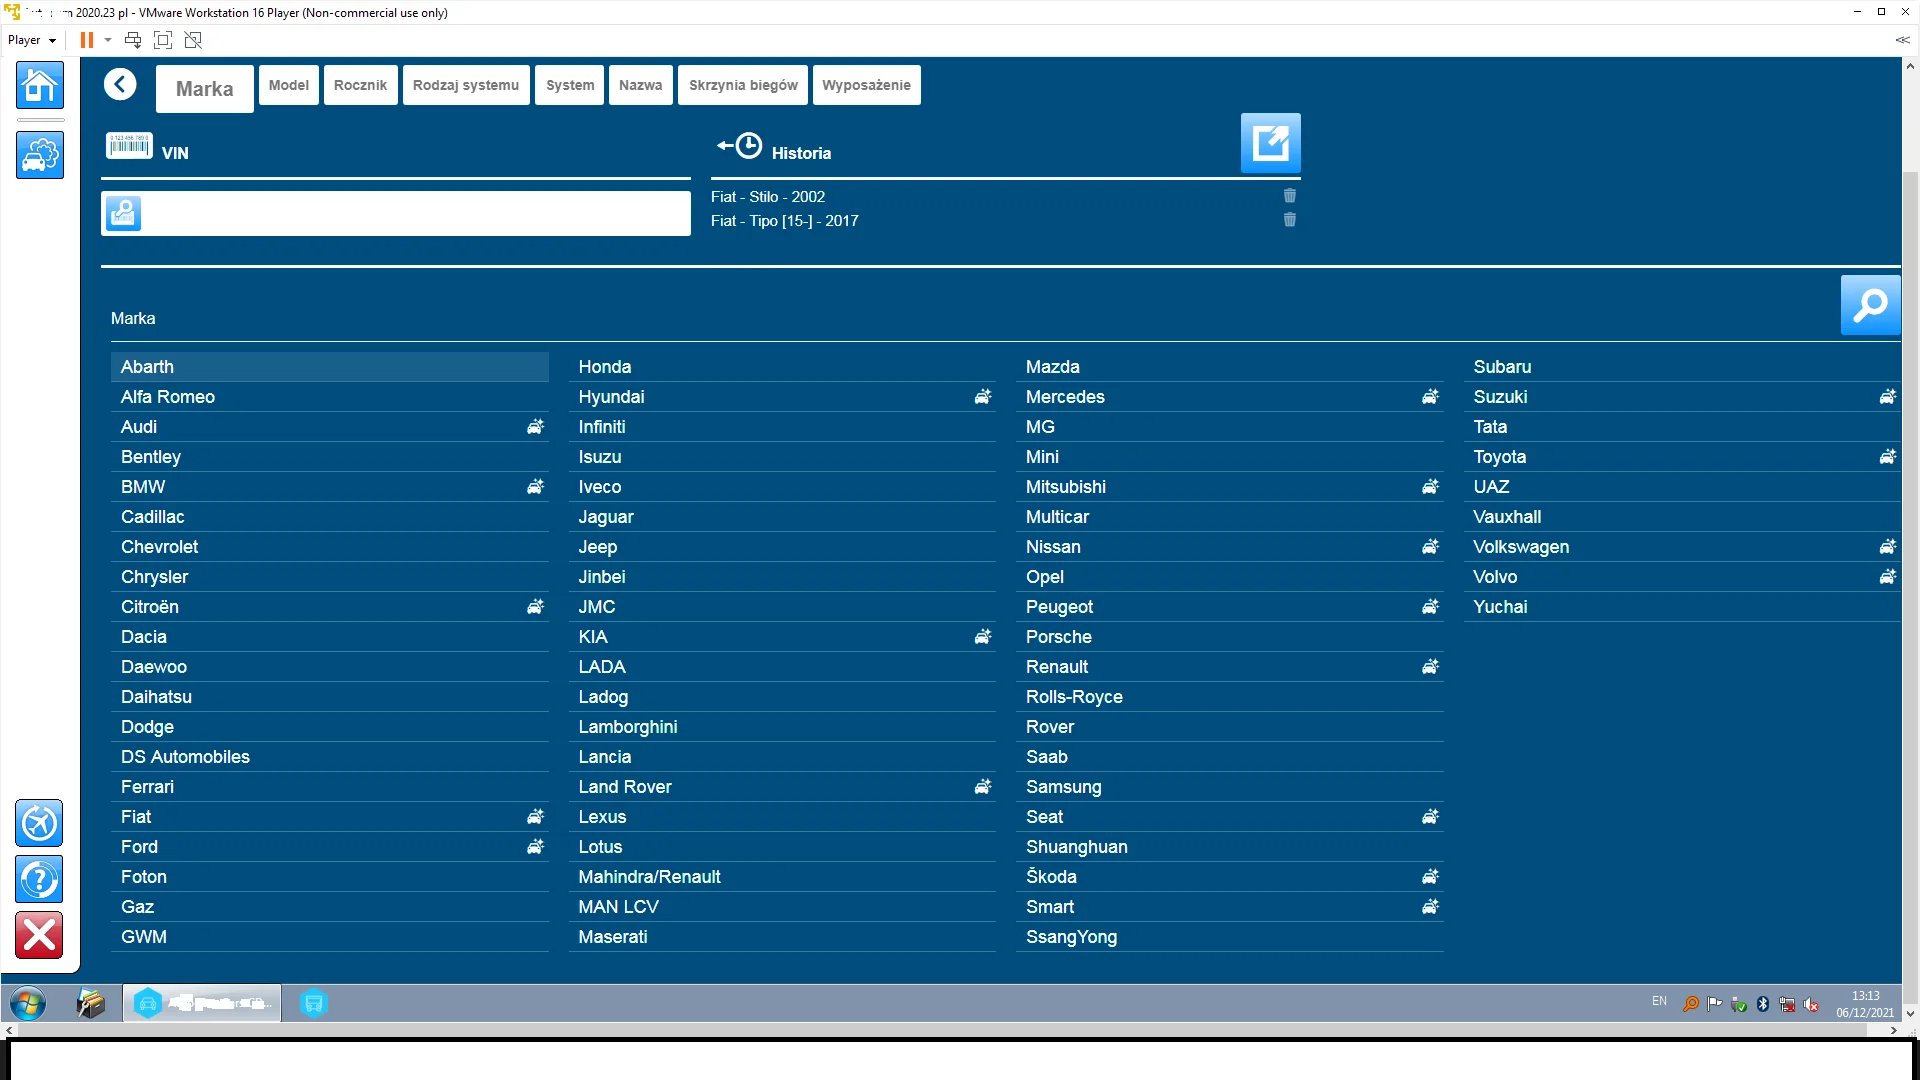Click the VIN barcode scan icon

tap(129, 146)
